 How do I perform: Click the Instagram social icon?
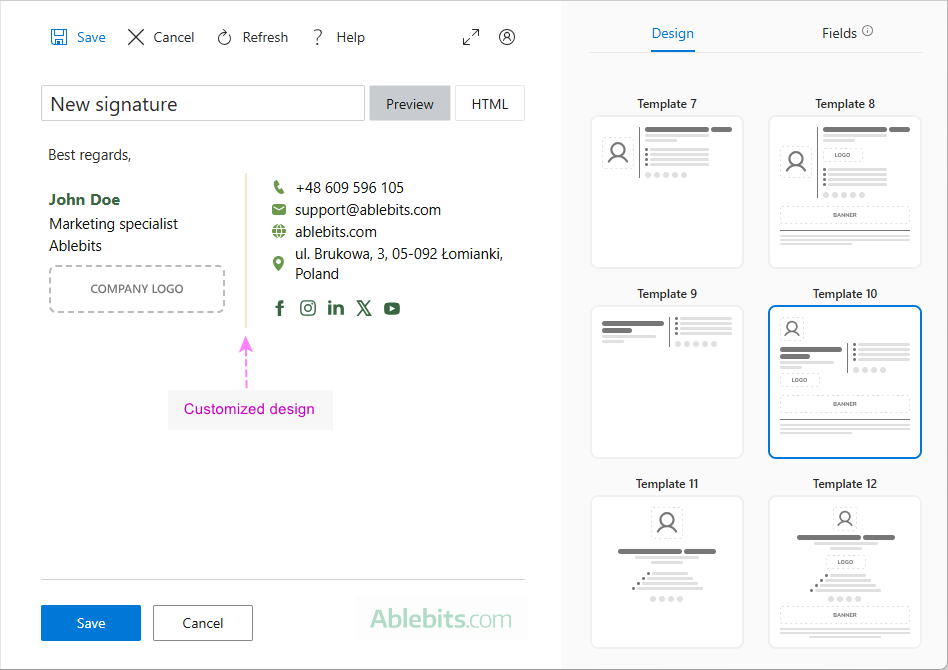pos(308,308)
